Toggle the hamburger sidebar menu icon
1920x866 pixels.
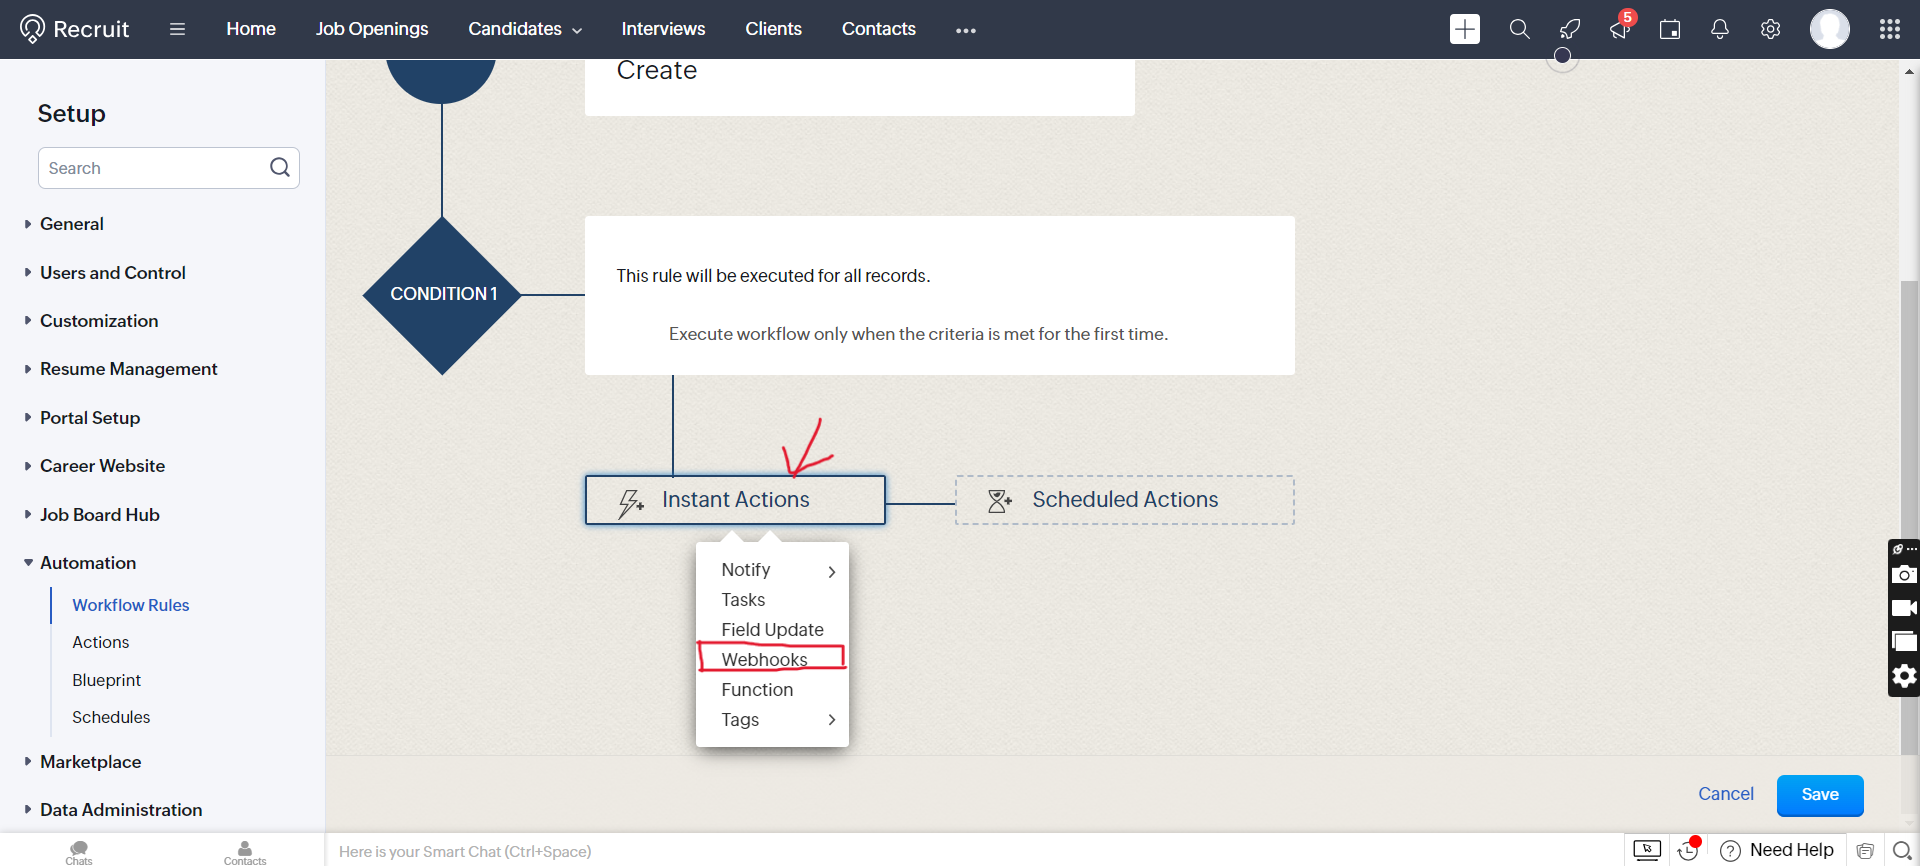[177, 29]
